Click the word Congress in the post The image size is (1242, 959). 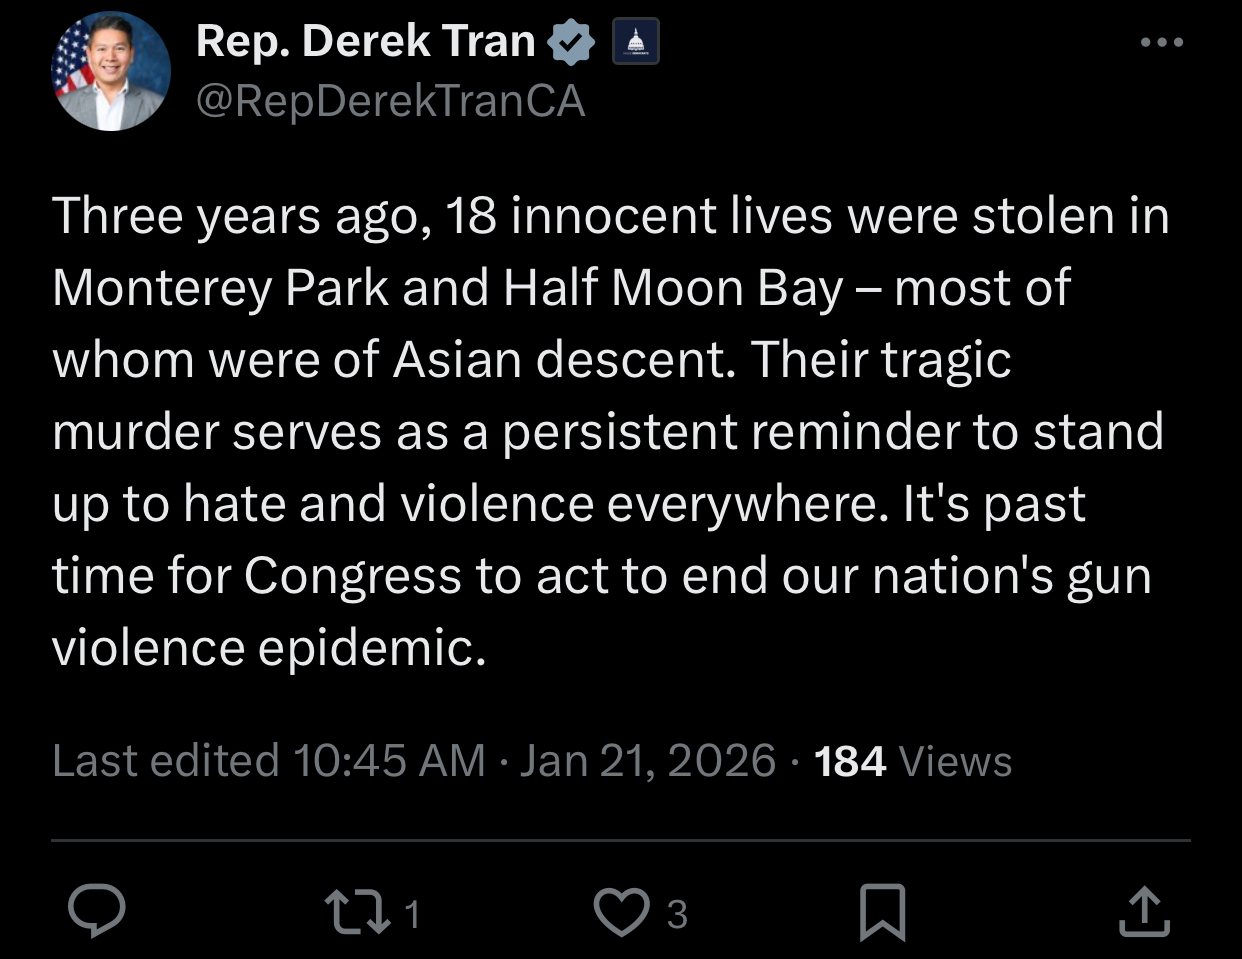click(352, 576)
